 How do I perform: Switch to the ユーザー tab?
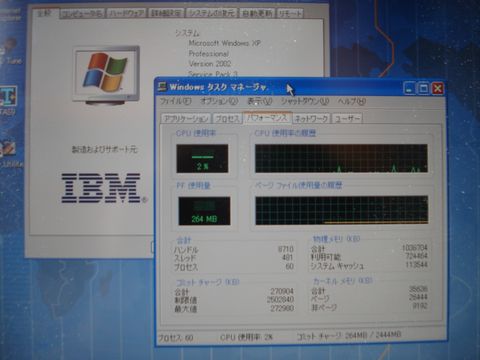click(347, 118)
